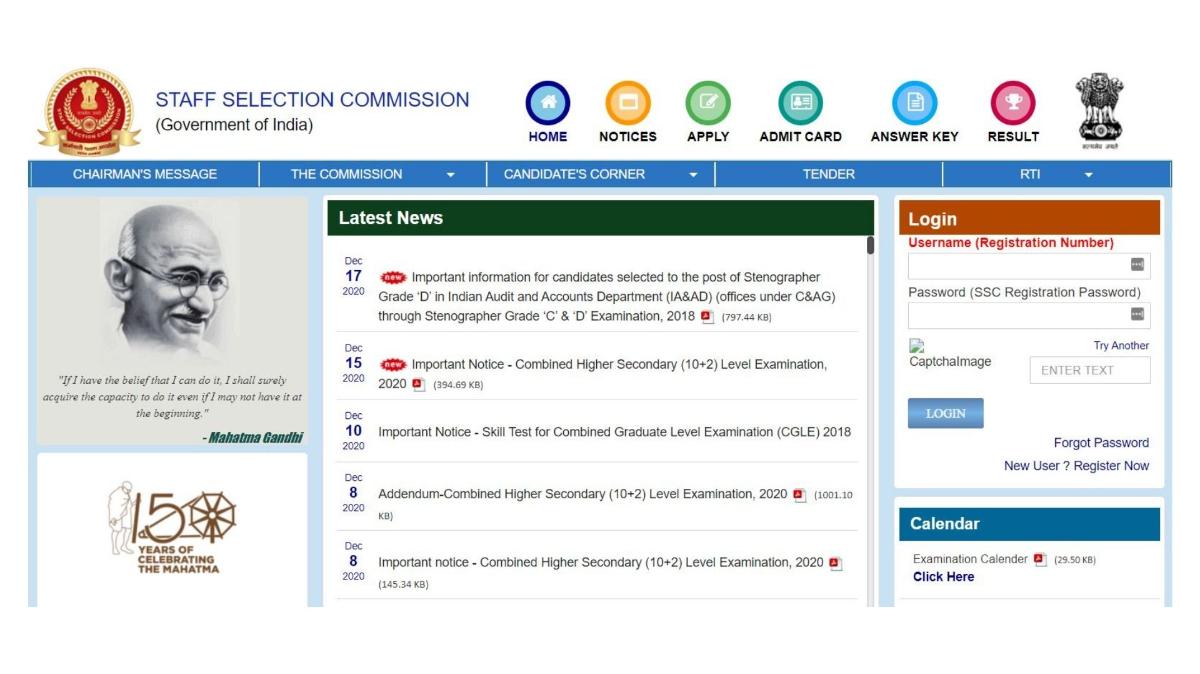Click New User Register Now link
The width and height of the screenshot is (1200, 674).
1077,464
